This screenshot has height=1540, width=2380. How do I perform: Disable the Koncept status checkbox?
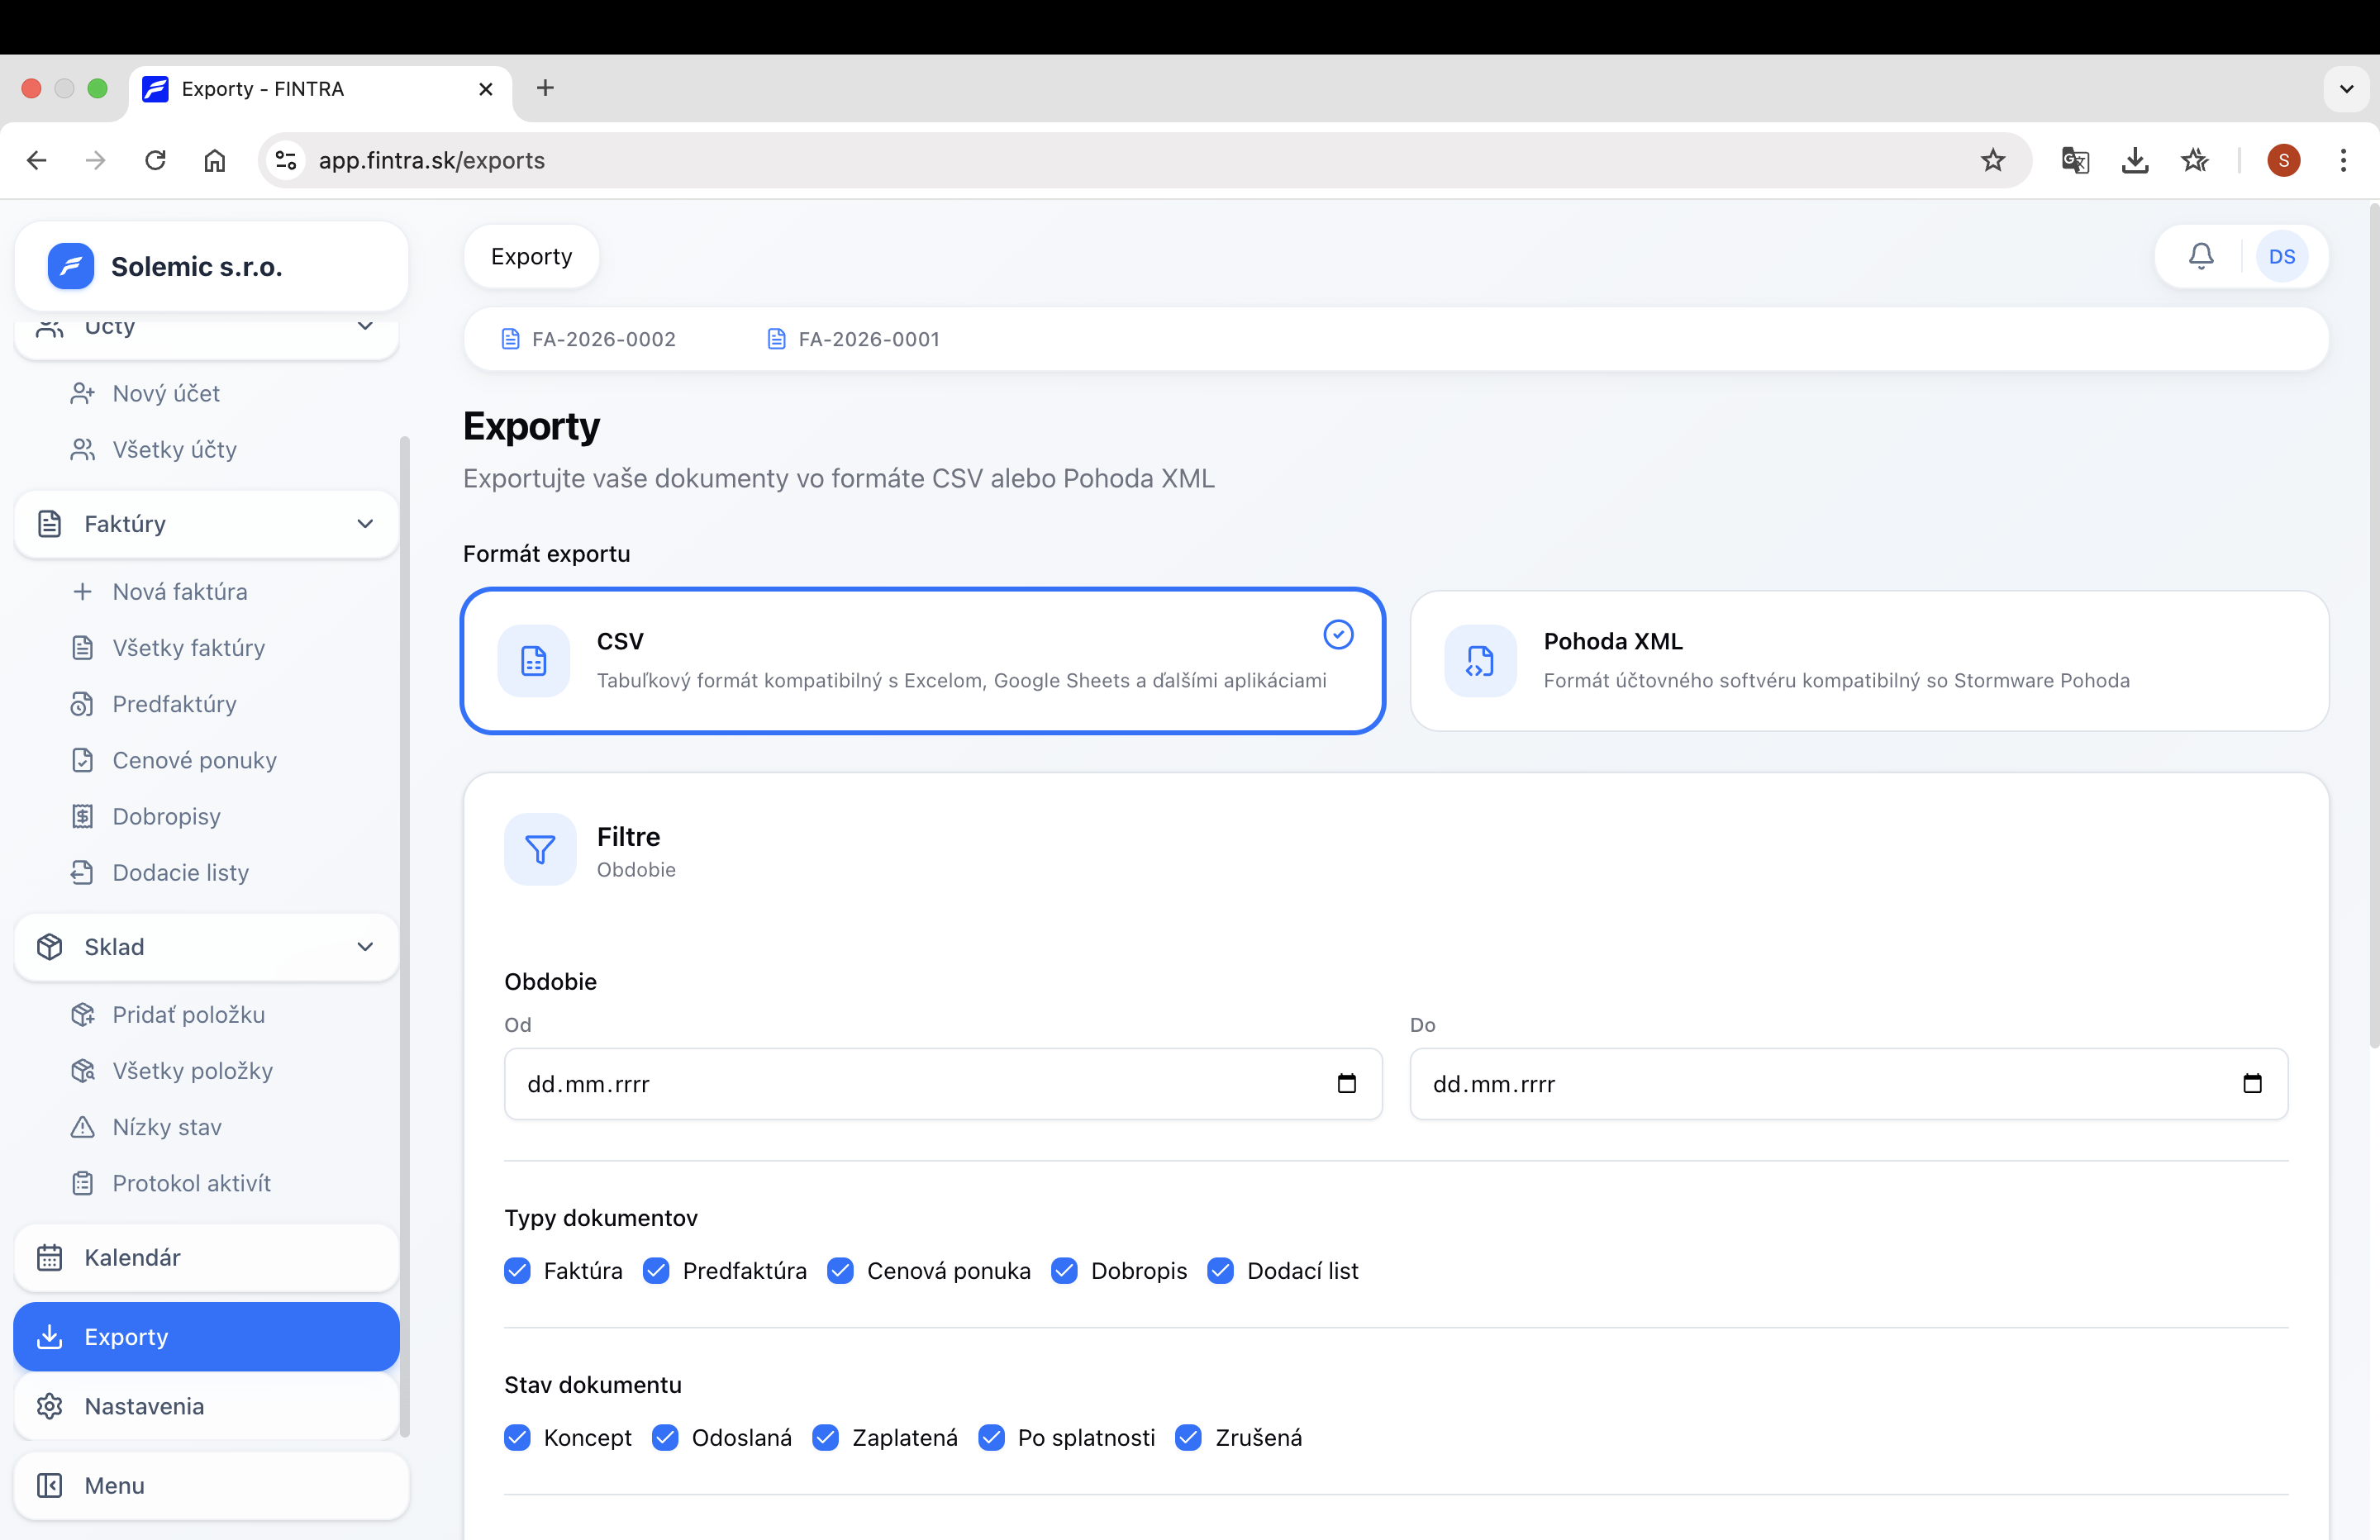(517, 1437)
